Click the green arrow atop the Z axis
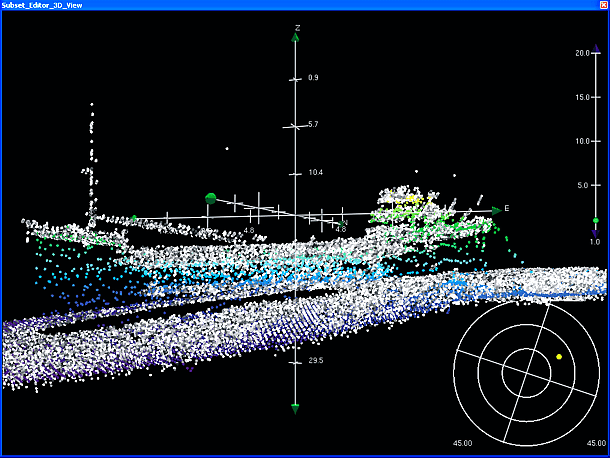Screen dimensions: 610x458 pyautogui.click(x=295, y=39)
